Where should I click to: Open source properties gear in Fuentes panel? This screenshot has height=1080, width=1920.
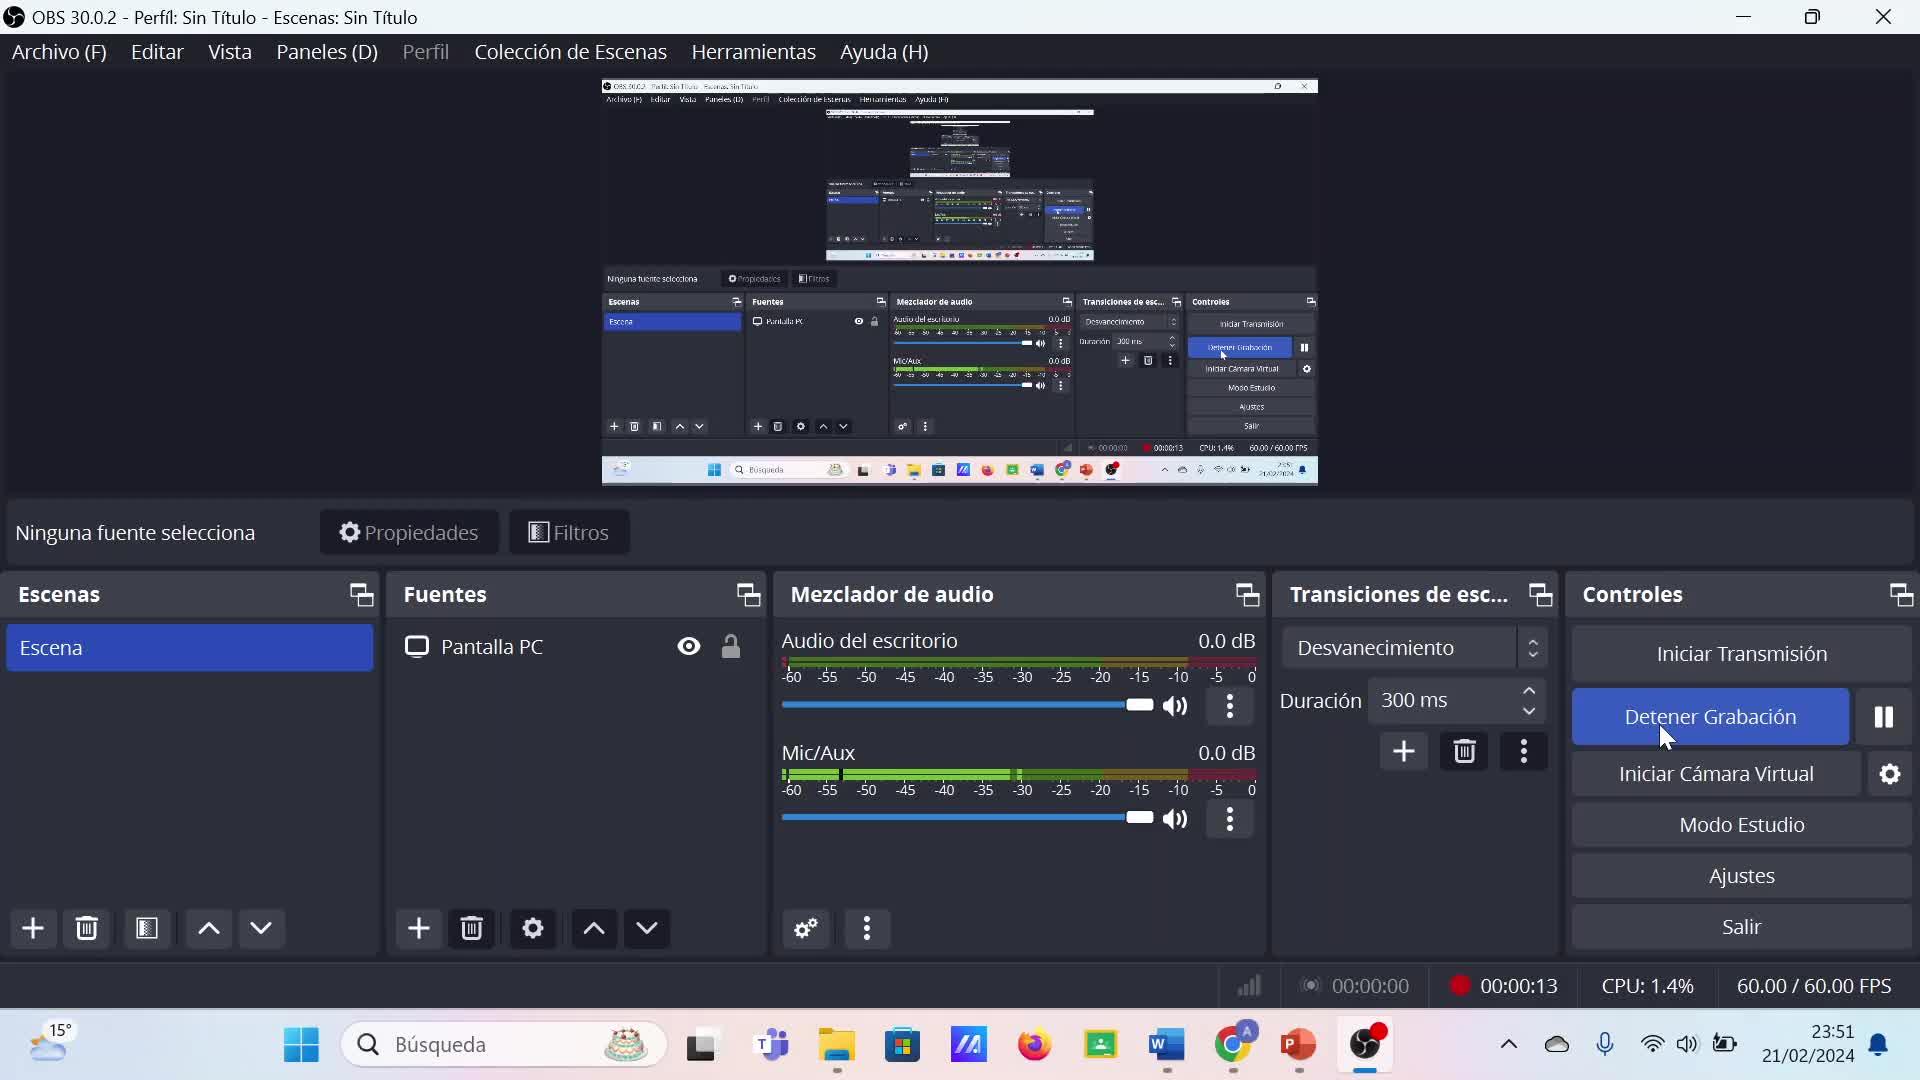point(533,929)
